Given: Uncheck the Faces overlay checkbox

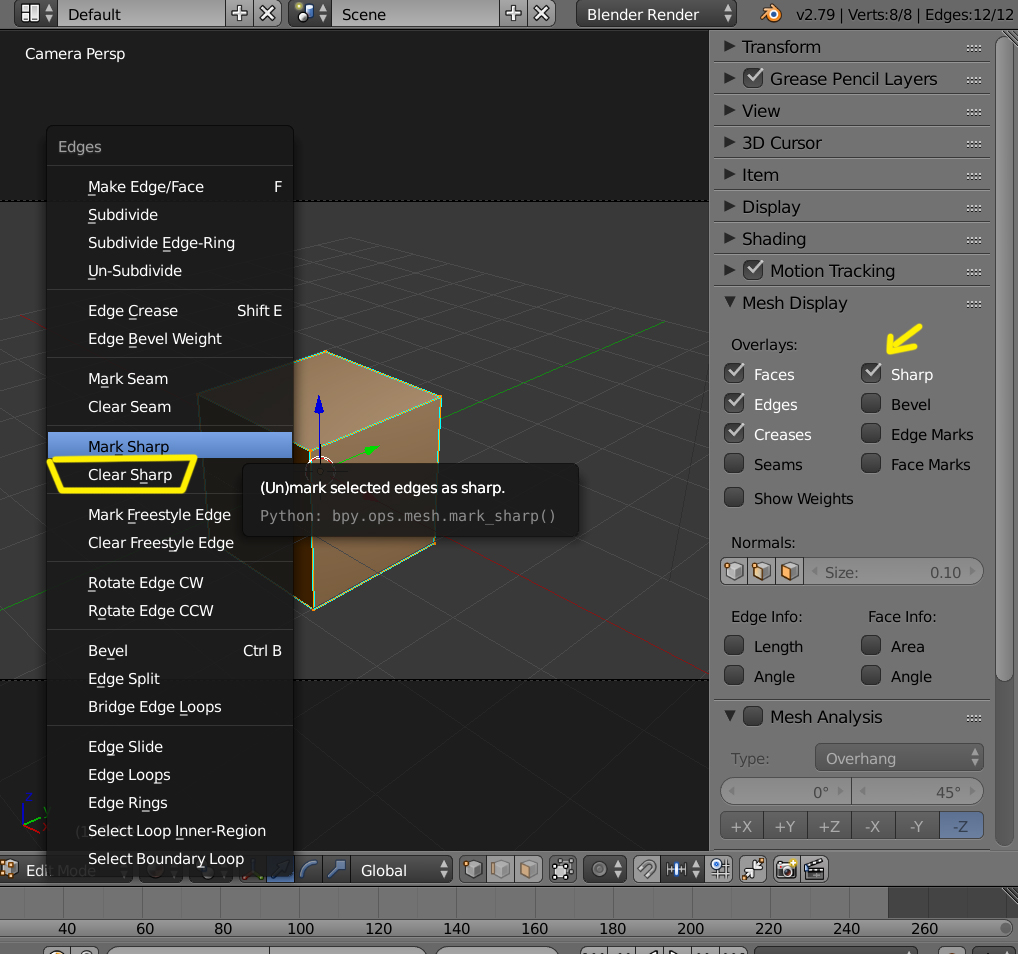Looking at the screenshot, I should point(734,373).
